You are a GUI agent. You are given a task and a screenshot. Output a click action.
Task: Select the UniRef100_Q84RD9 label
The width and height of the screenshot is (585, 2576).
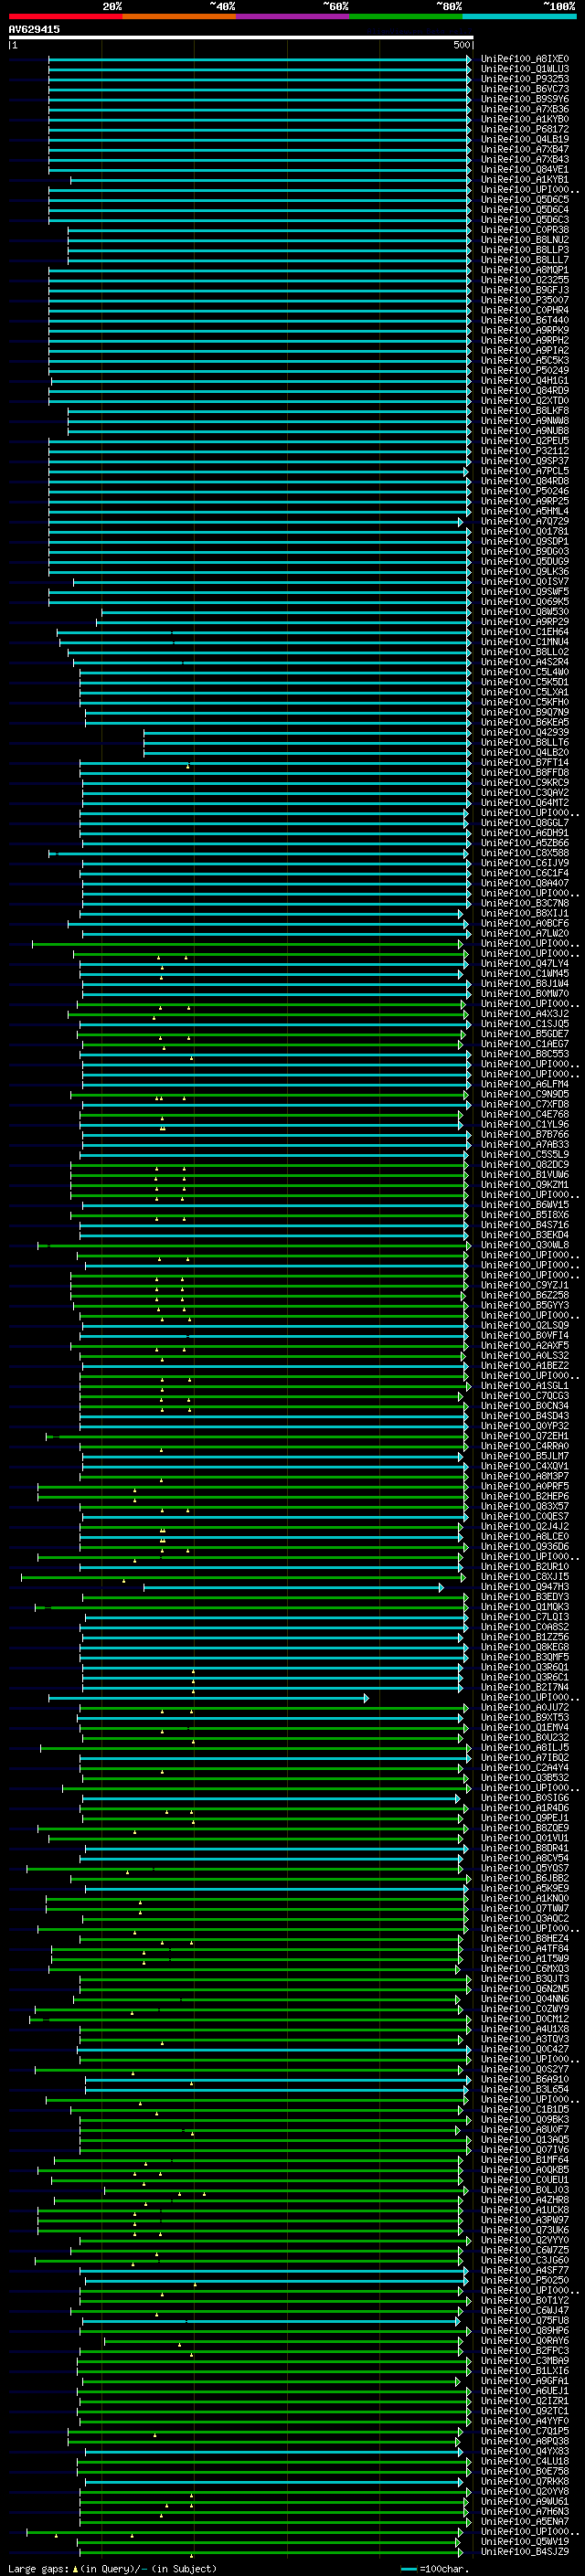click(x=525, y=391)
